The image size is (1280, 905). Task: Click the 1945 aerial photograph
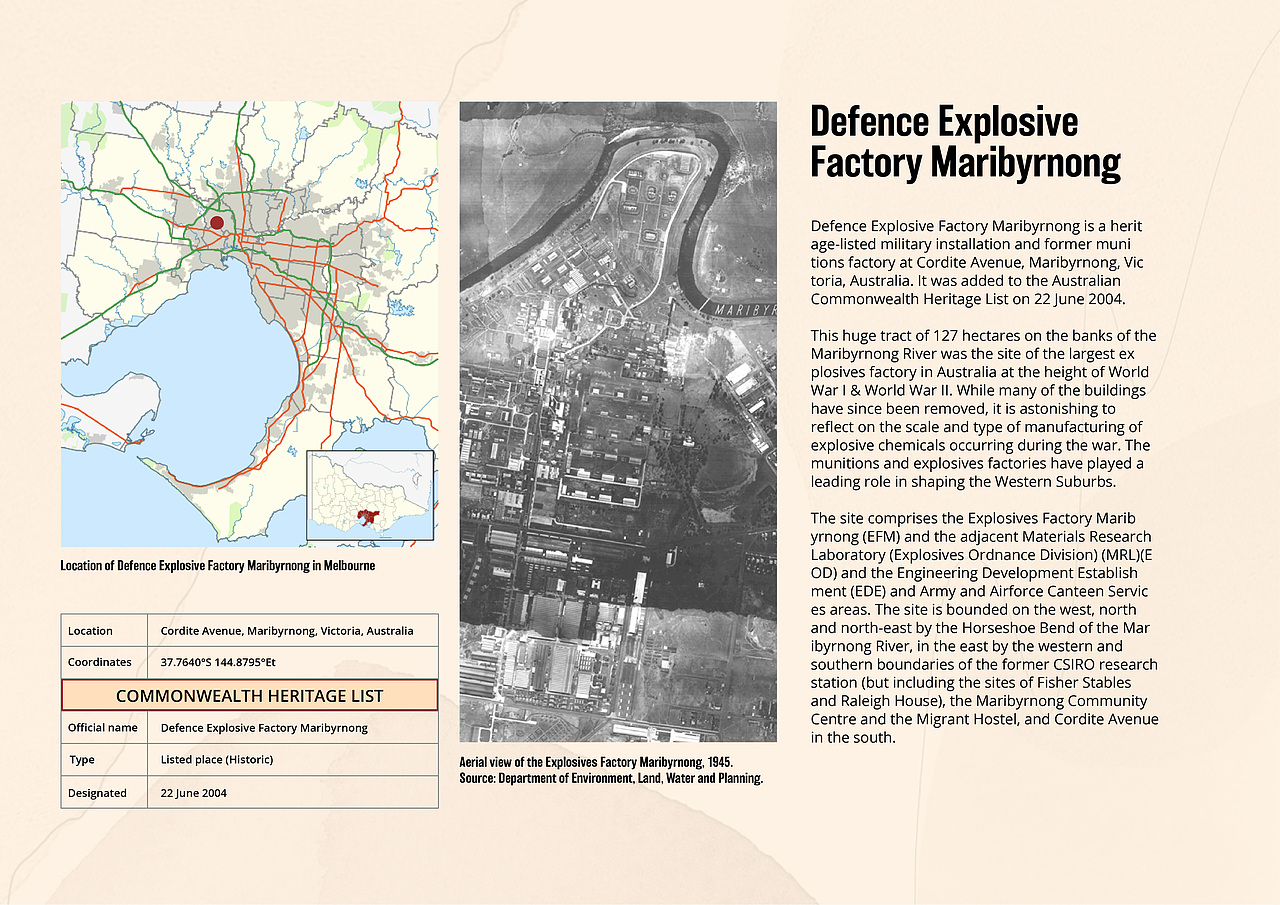click(618, 422)
